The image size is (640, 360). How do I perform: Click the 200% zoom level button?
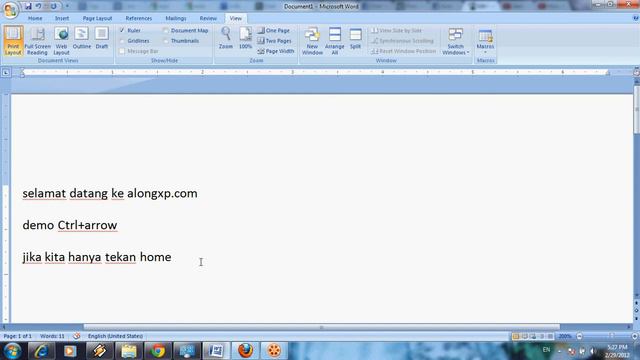click(565, 336)
